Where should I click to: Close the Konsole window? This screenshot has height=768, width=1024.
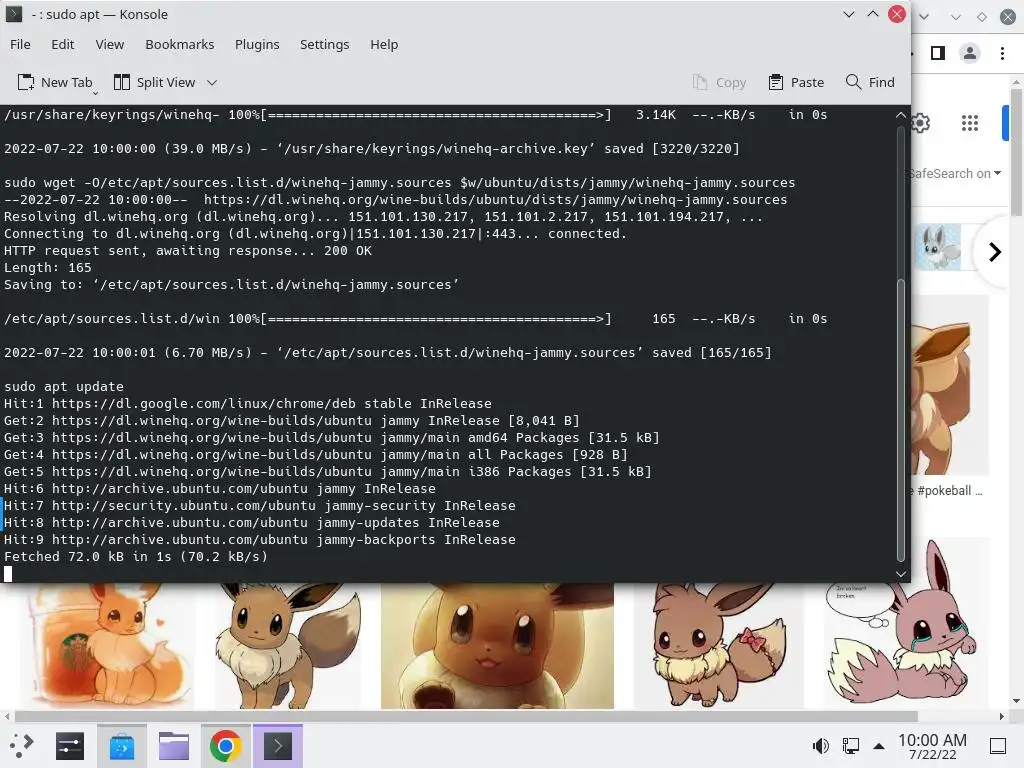[x=897, y=14]
